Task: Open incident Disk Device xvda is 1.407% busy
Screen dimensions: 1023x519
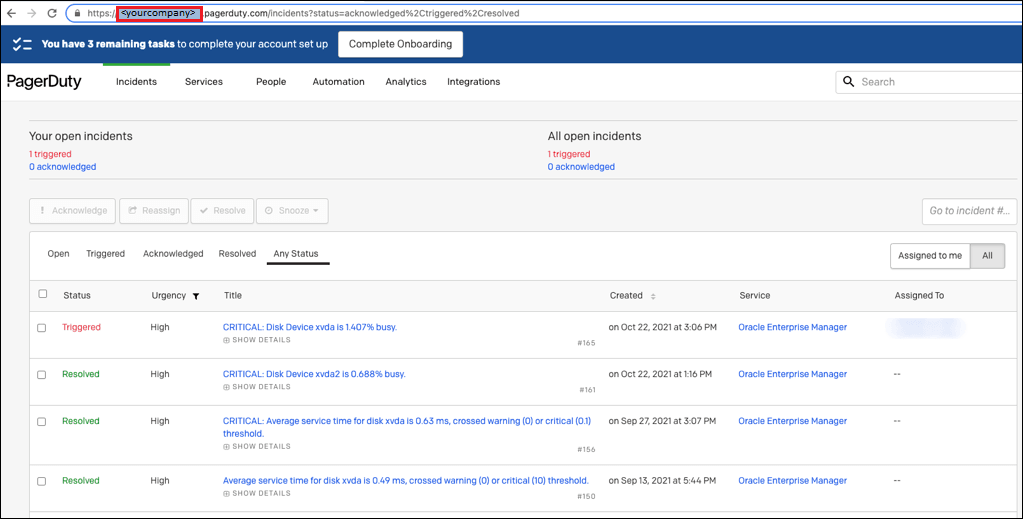Action: (310, 327)
